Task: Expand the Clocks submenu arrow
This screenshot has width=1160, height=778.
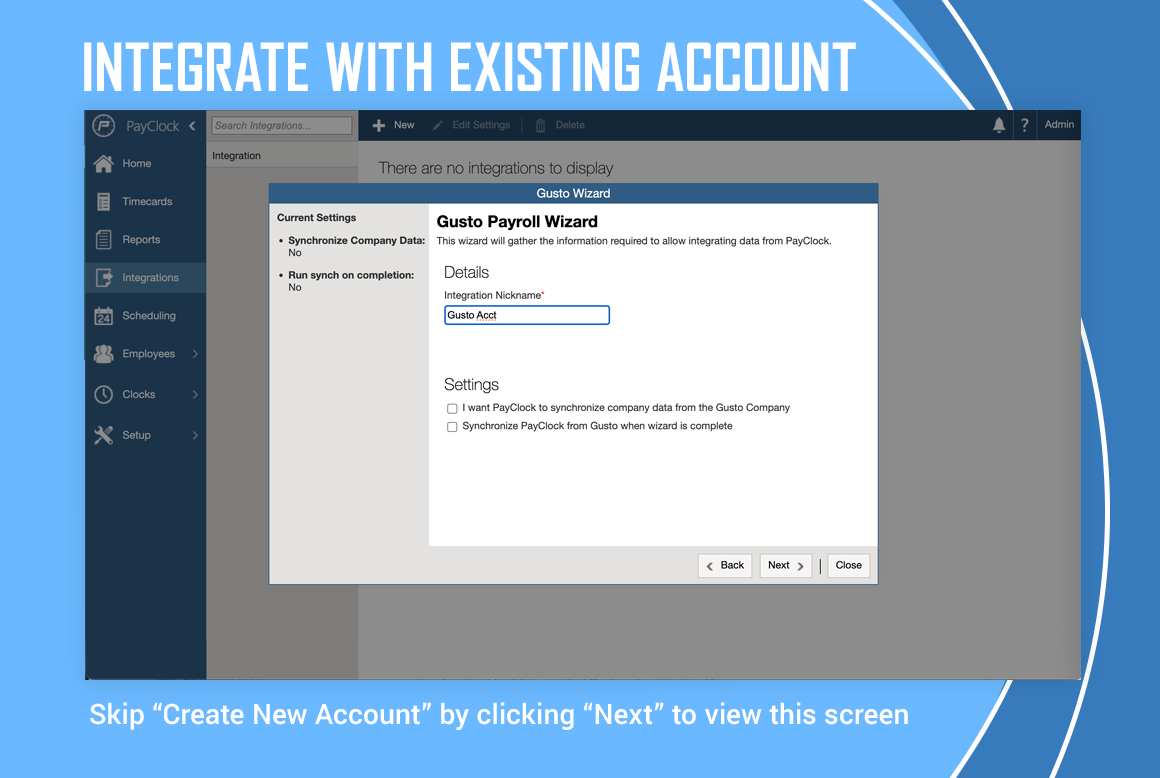Action: (195, 394)
